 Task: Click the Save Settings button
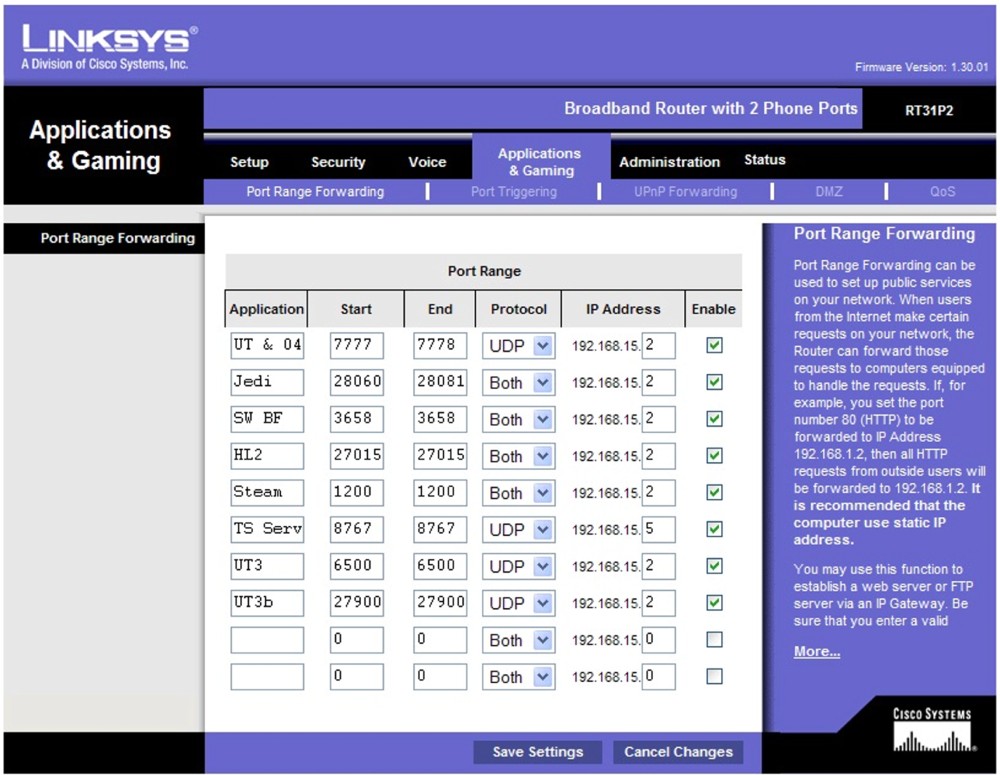(x=538, y=752)
